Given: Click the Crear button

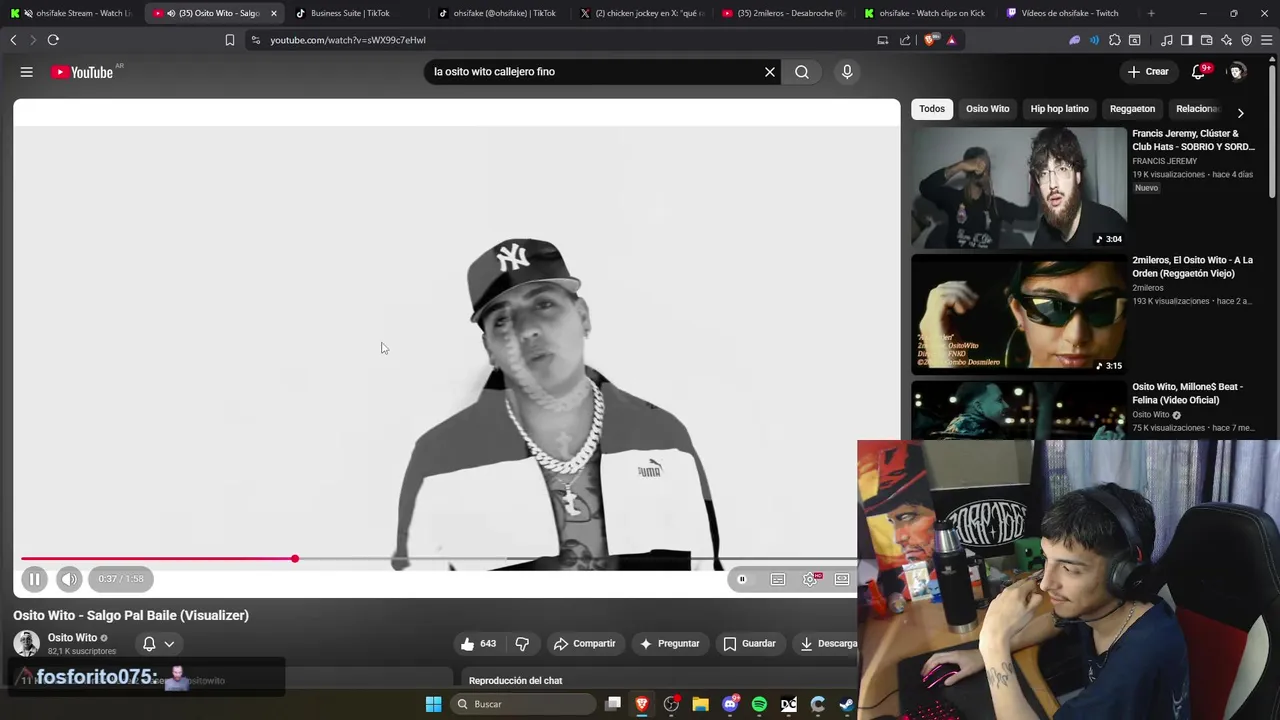Looking at the screenshot, I should [1148, 72].
